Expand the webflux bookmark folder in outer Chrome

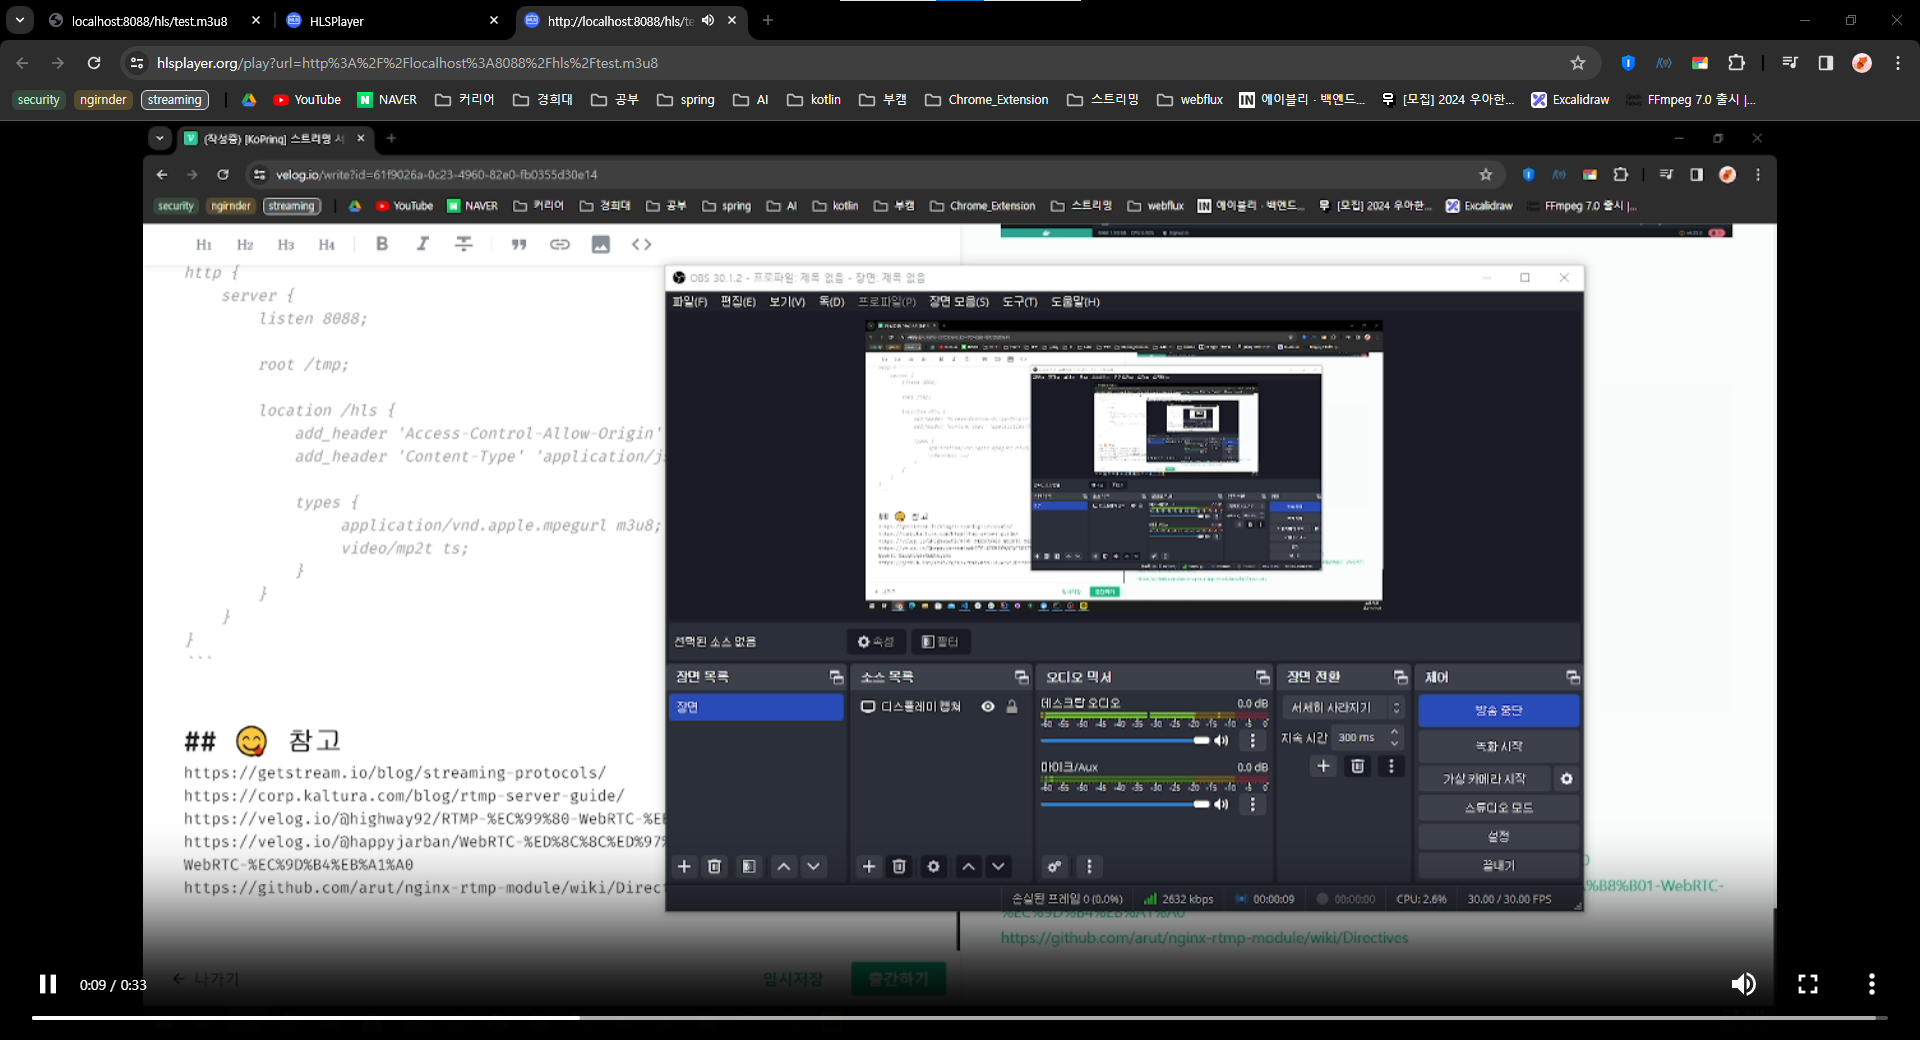pyautogui.click(x=1190, y=100)
